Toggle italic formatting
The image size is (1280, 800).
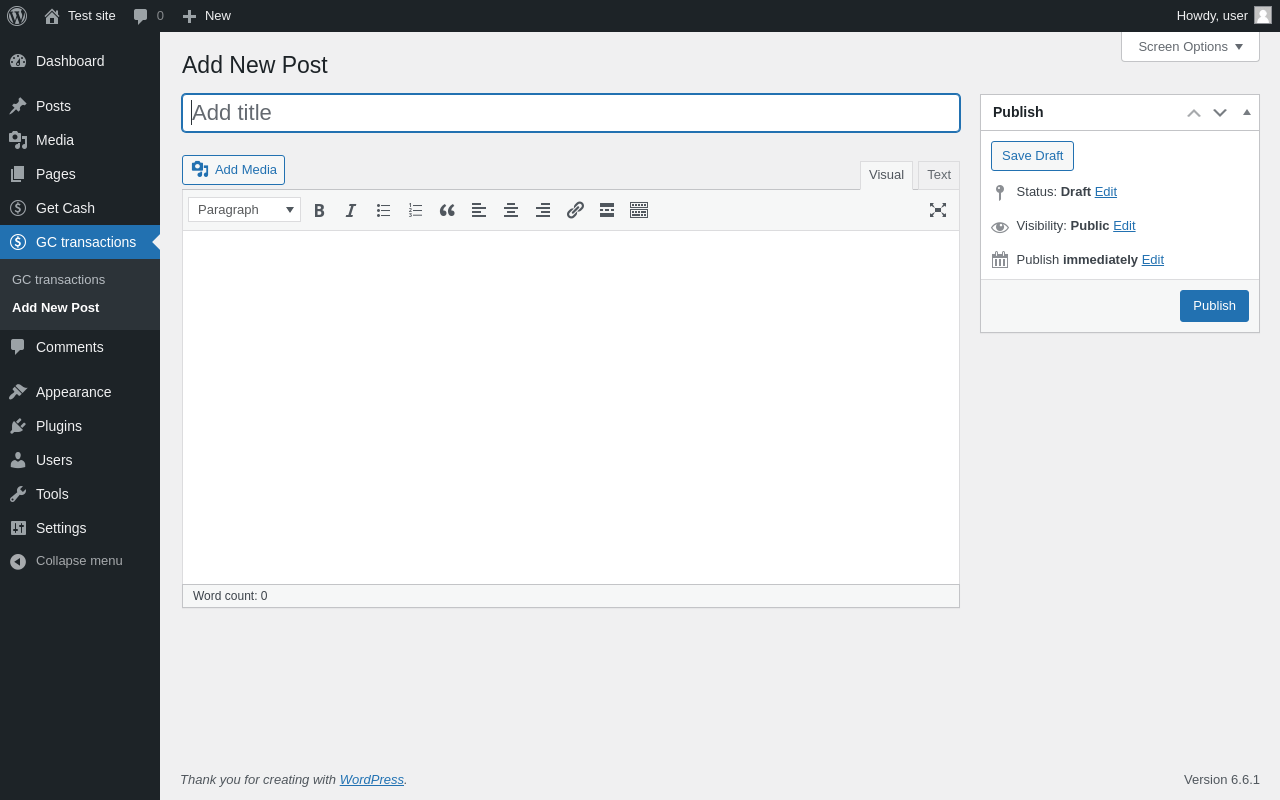(x=351, y=210)
